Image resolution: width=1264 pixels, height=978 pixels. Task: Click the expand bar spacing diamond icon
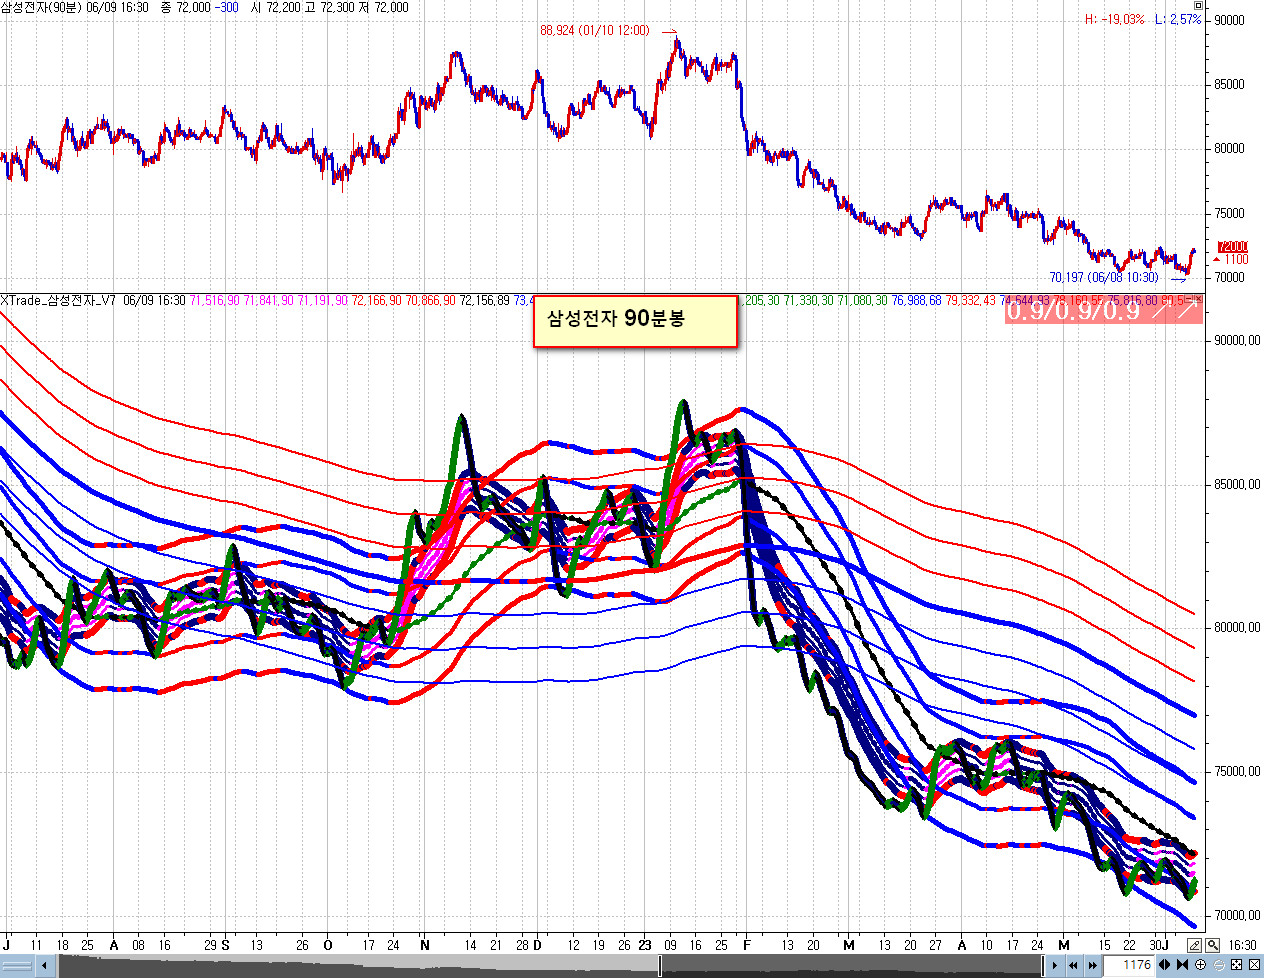1164,965
